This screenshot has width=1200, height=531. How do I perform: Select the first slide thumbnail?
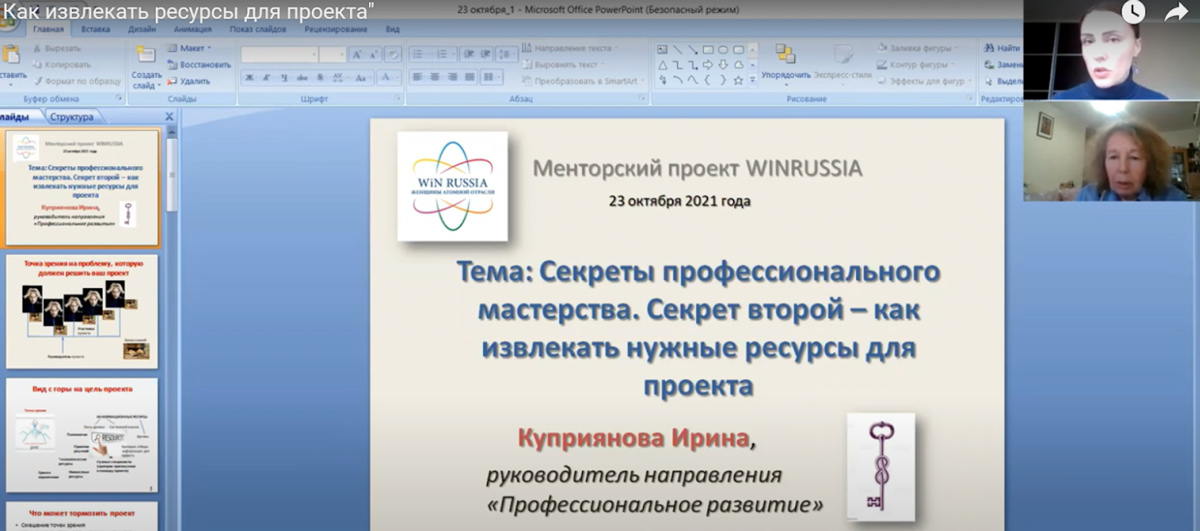(x=82, y=188)
